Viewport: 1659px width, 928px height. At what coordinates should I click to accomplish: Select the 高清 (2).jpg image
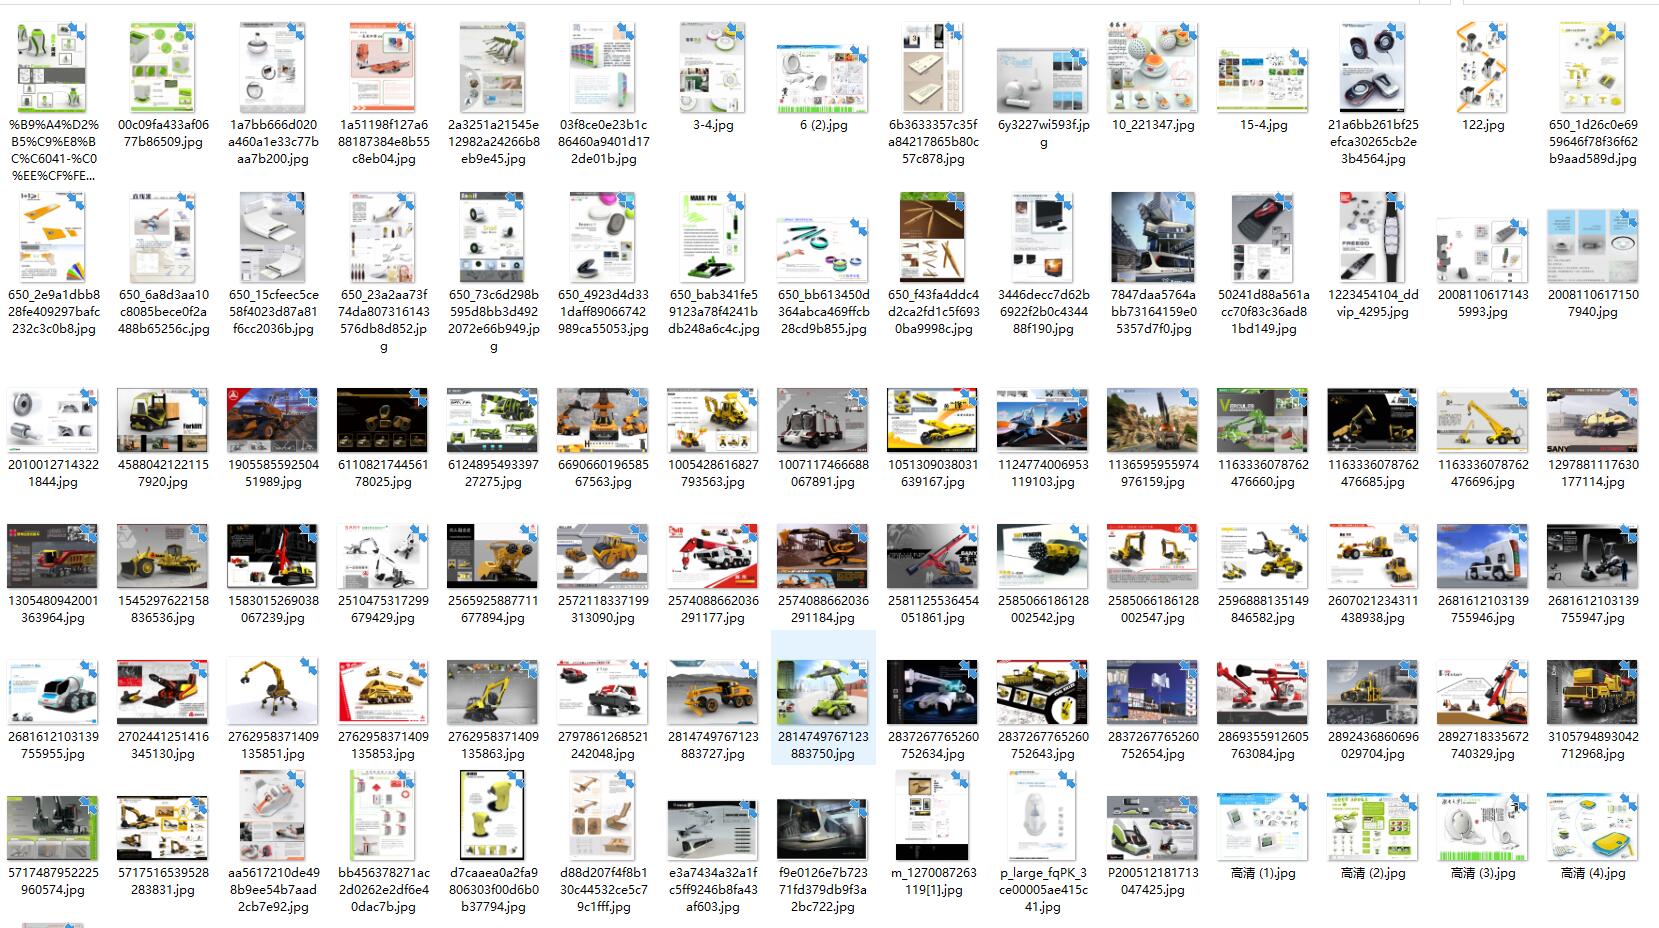pyautogui.click(x=1372, y=826)
